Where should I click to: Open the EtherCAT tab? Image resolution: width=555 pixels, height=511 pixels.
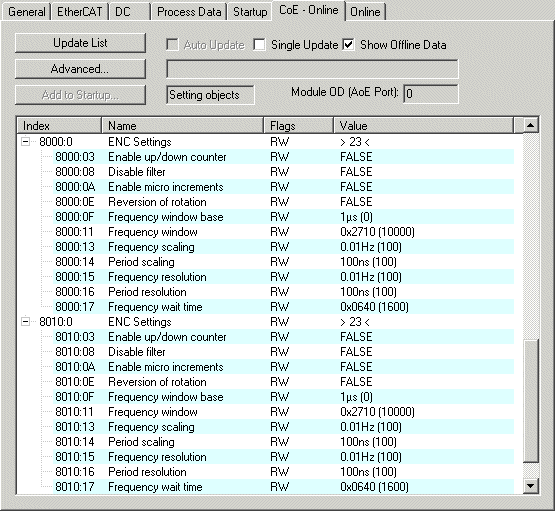(79, 12)
